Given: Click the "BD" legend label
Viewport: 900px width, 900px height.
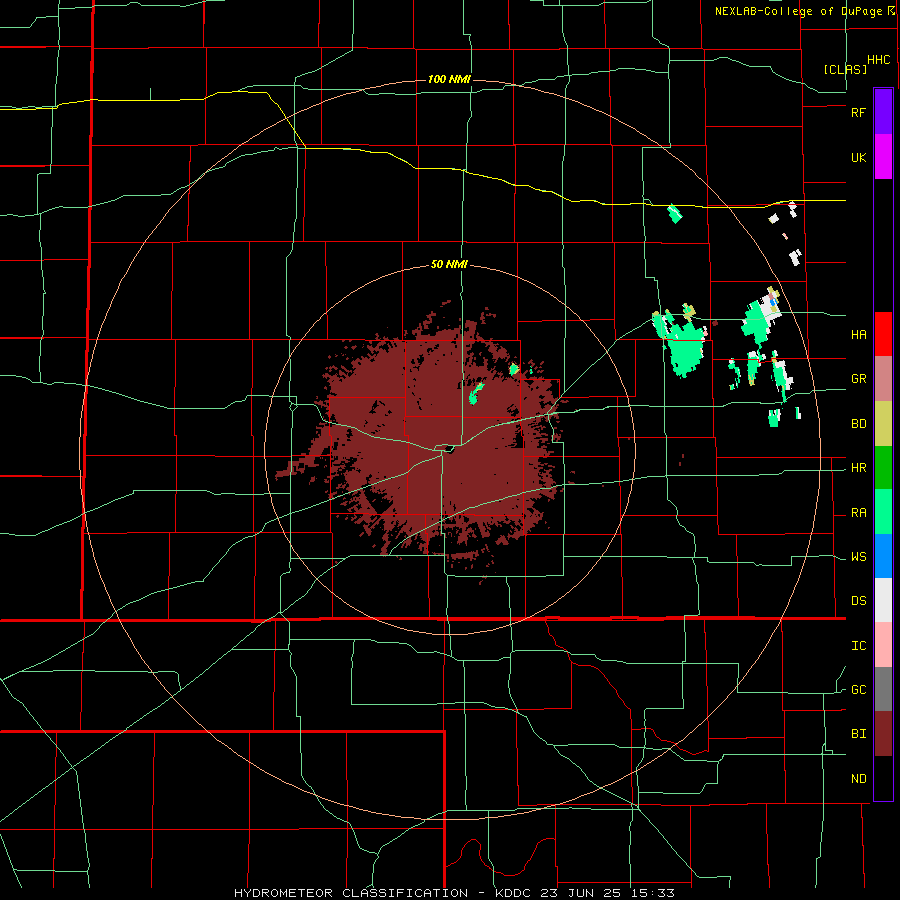Looking at the screenshot, I should [x=859, y=424].
